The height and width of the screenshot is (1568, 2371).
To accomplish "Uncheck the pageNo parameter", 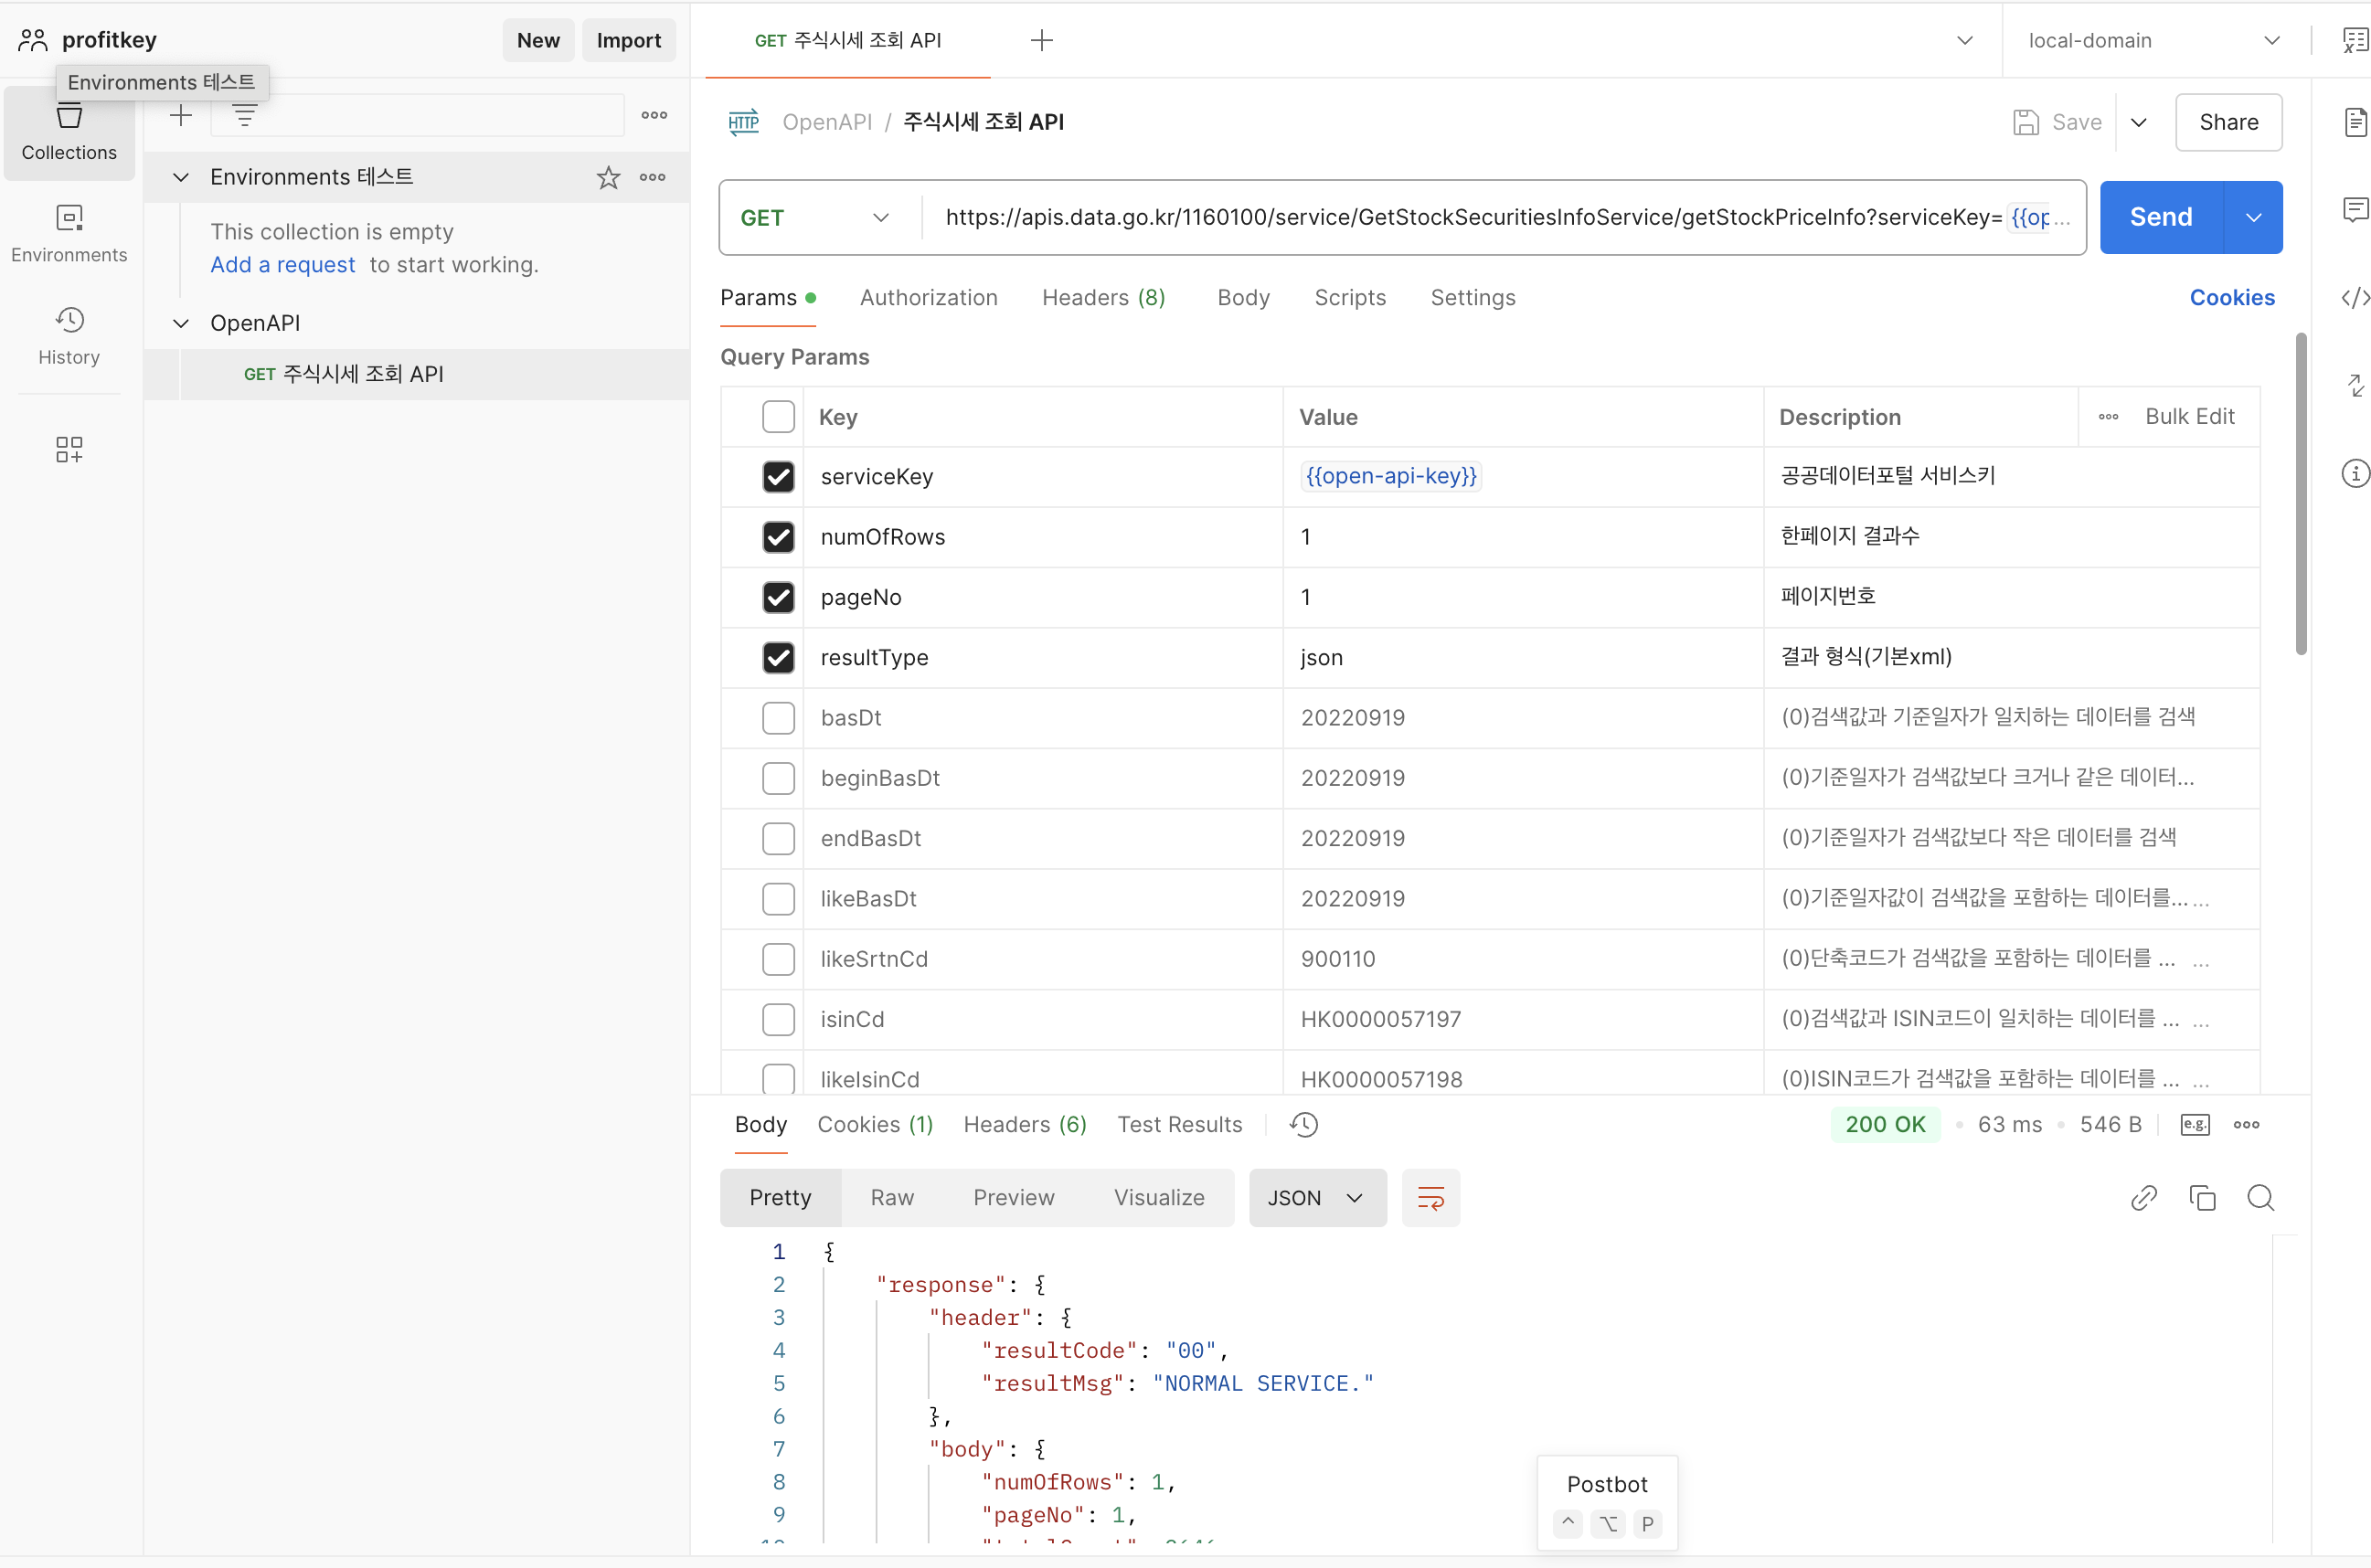I will [x=778, y=597].
